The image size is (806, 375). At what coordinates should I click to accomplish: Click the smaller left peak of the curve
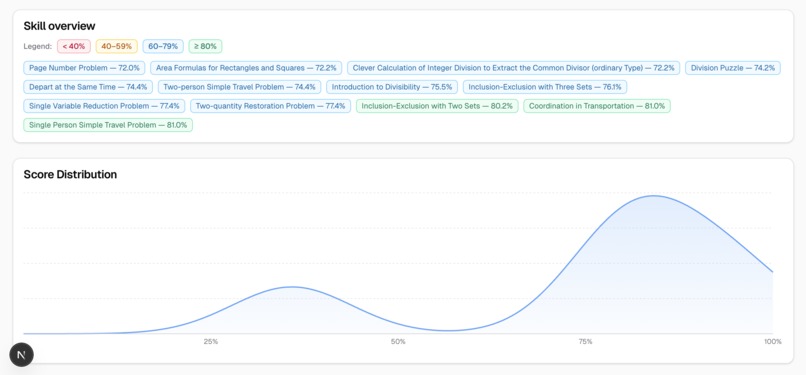pyautogui.click(x=292, y=287)
